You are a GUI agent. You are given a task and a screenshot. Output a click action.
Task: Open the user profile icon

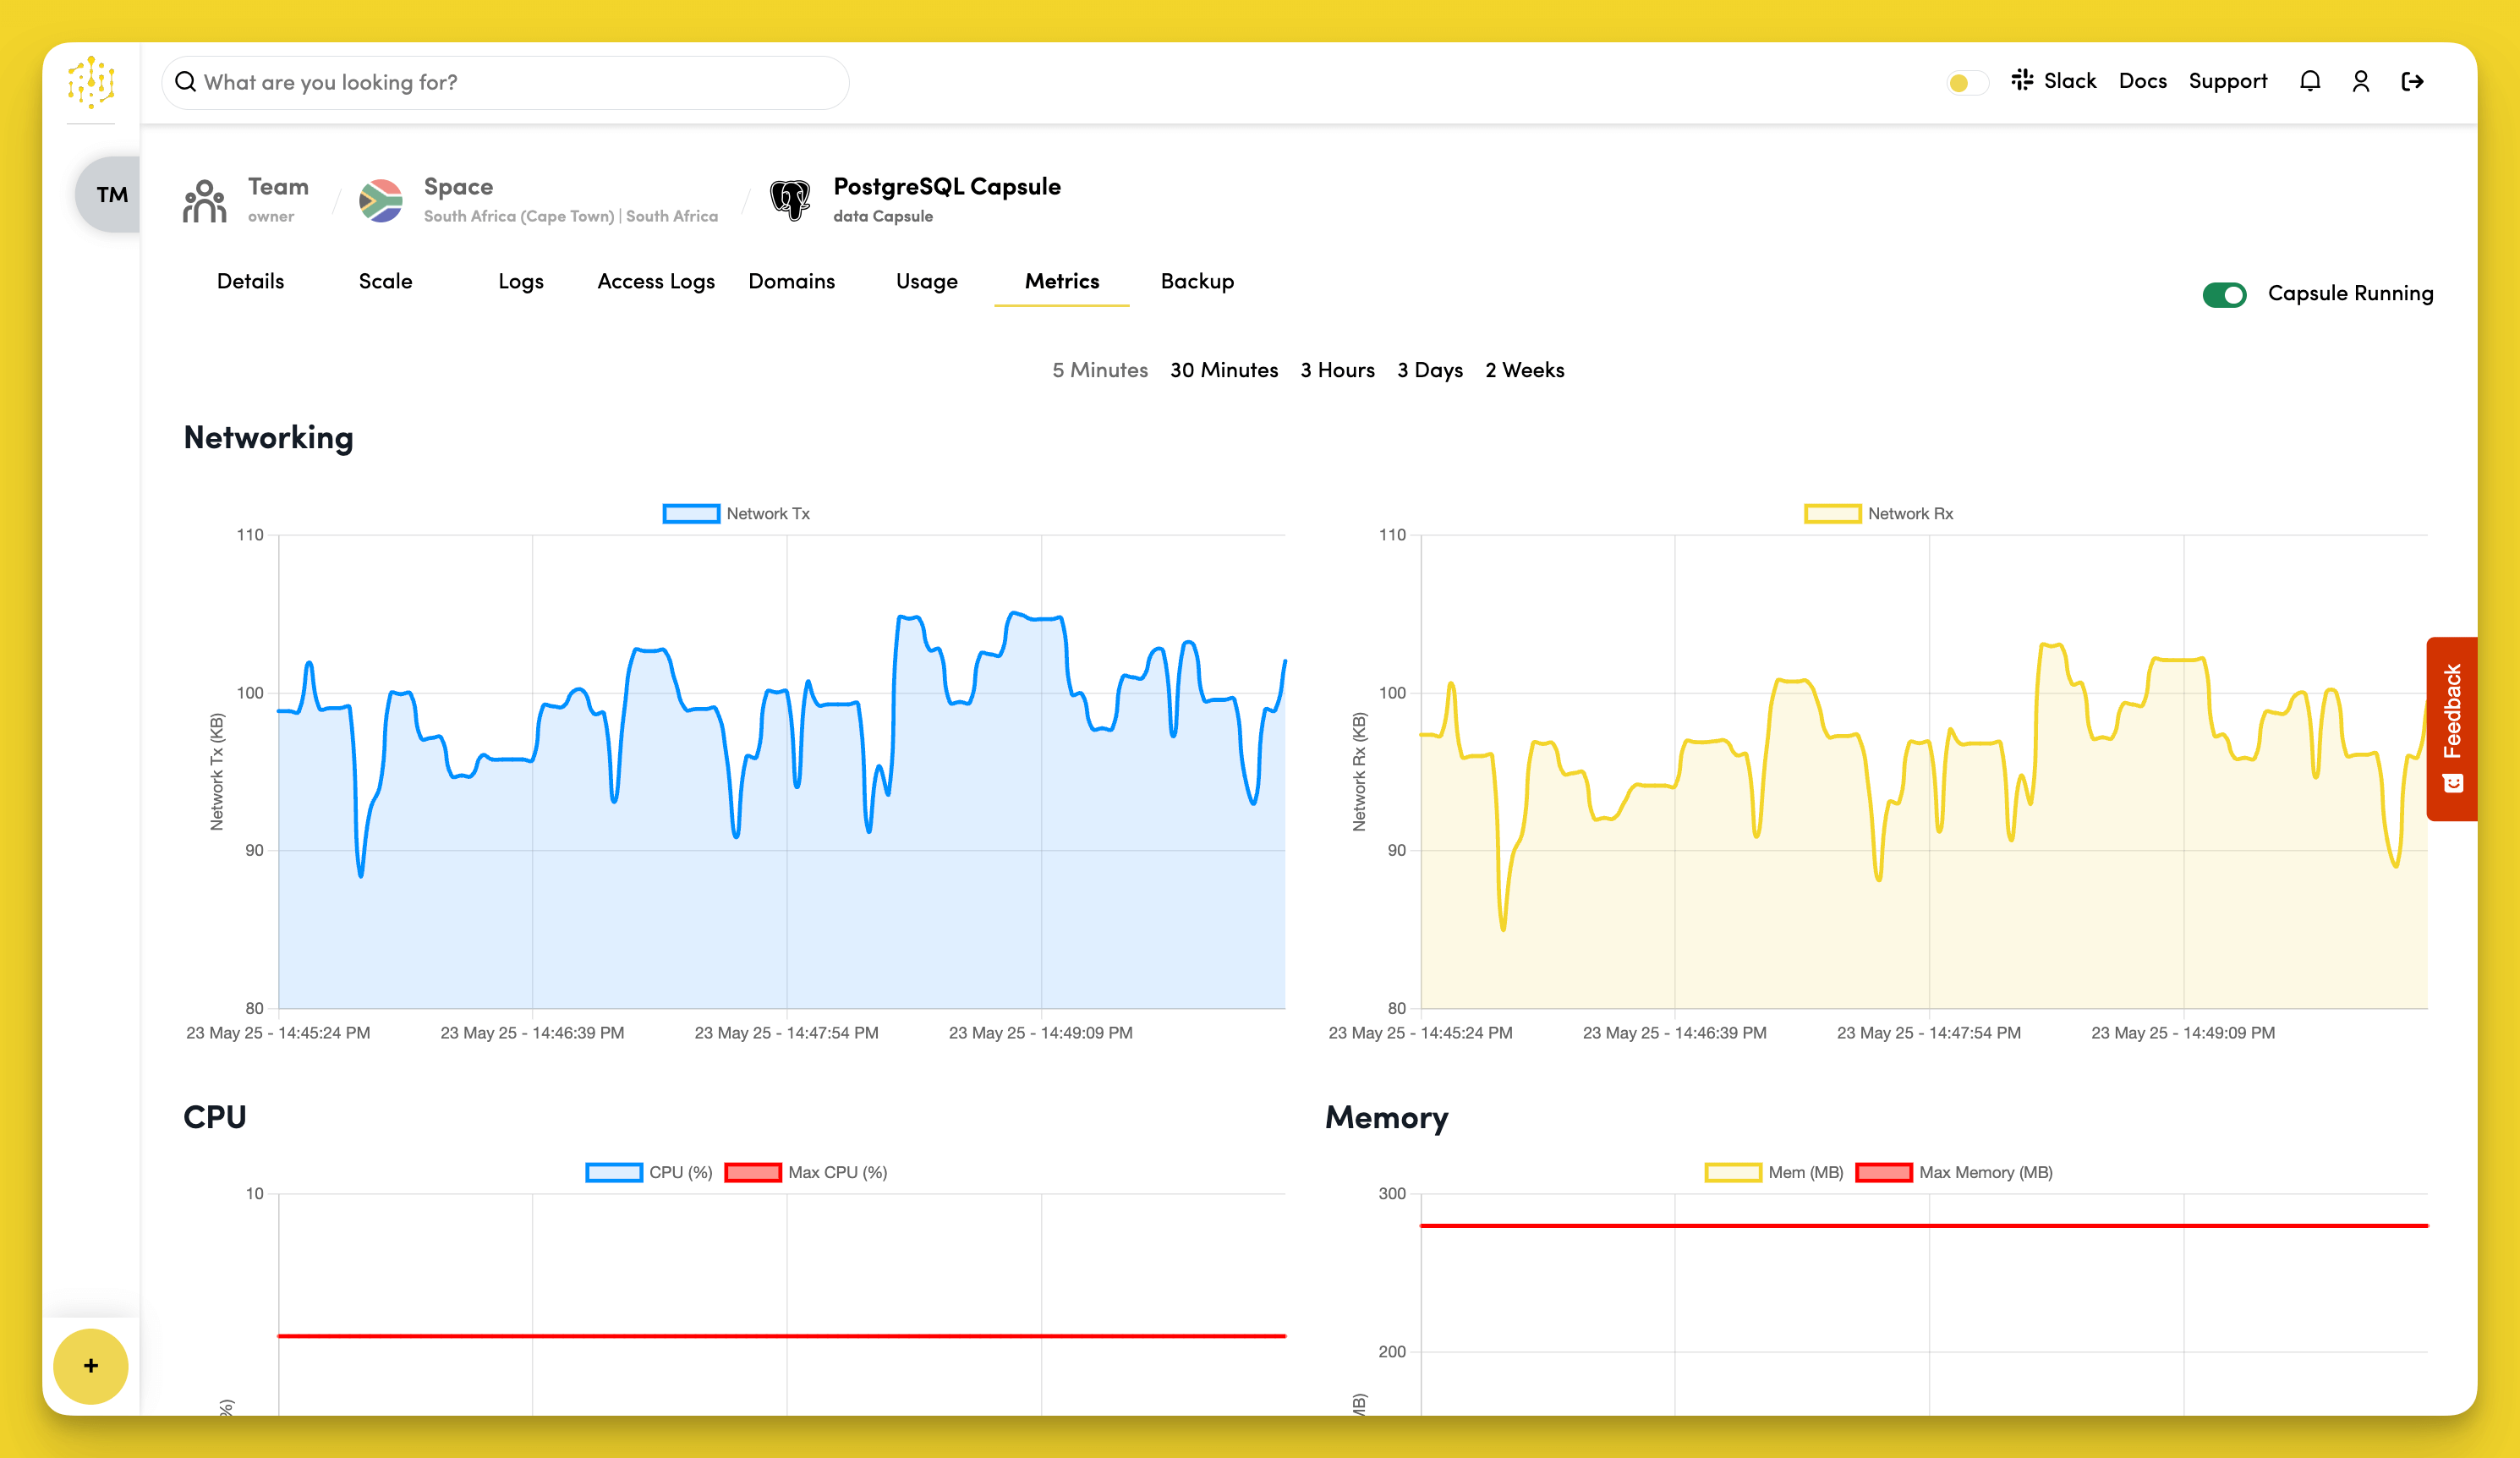coord(2361,81)
